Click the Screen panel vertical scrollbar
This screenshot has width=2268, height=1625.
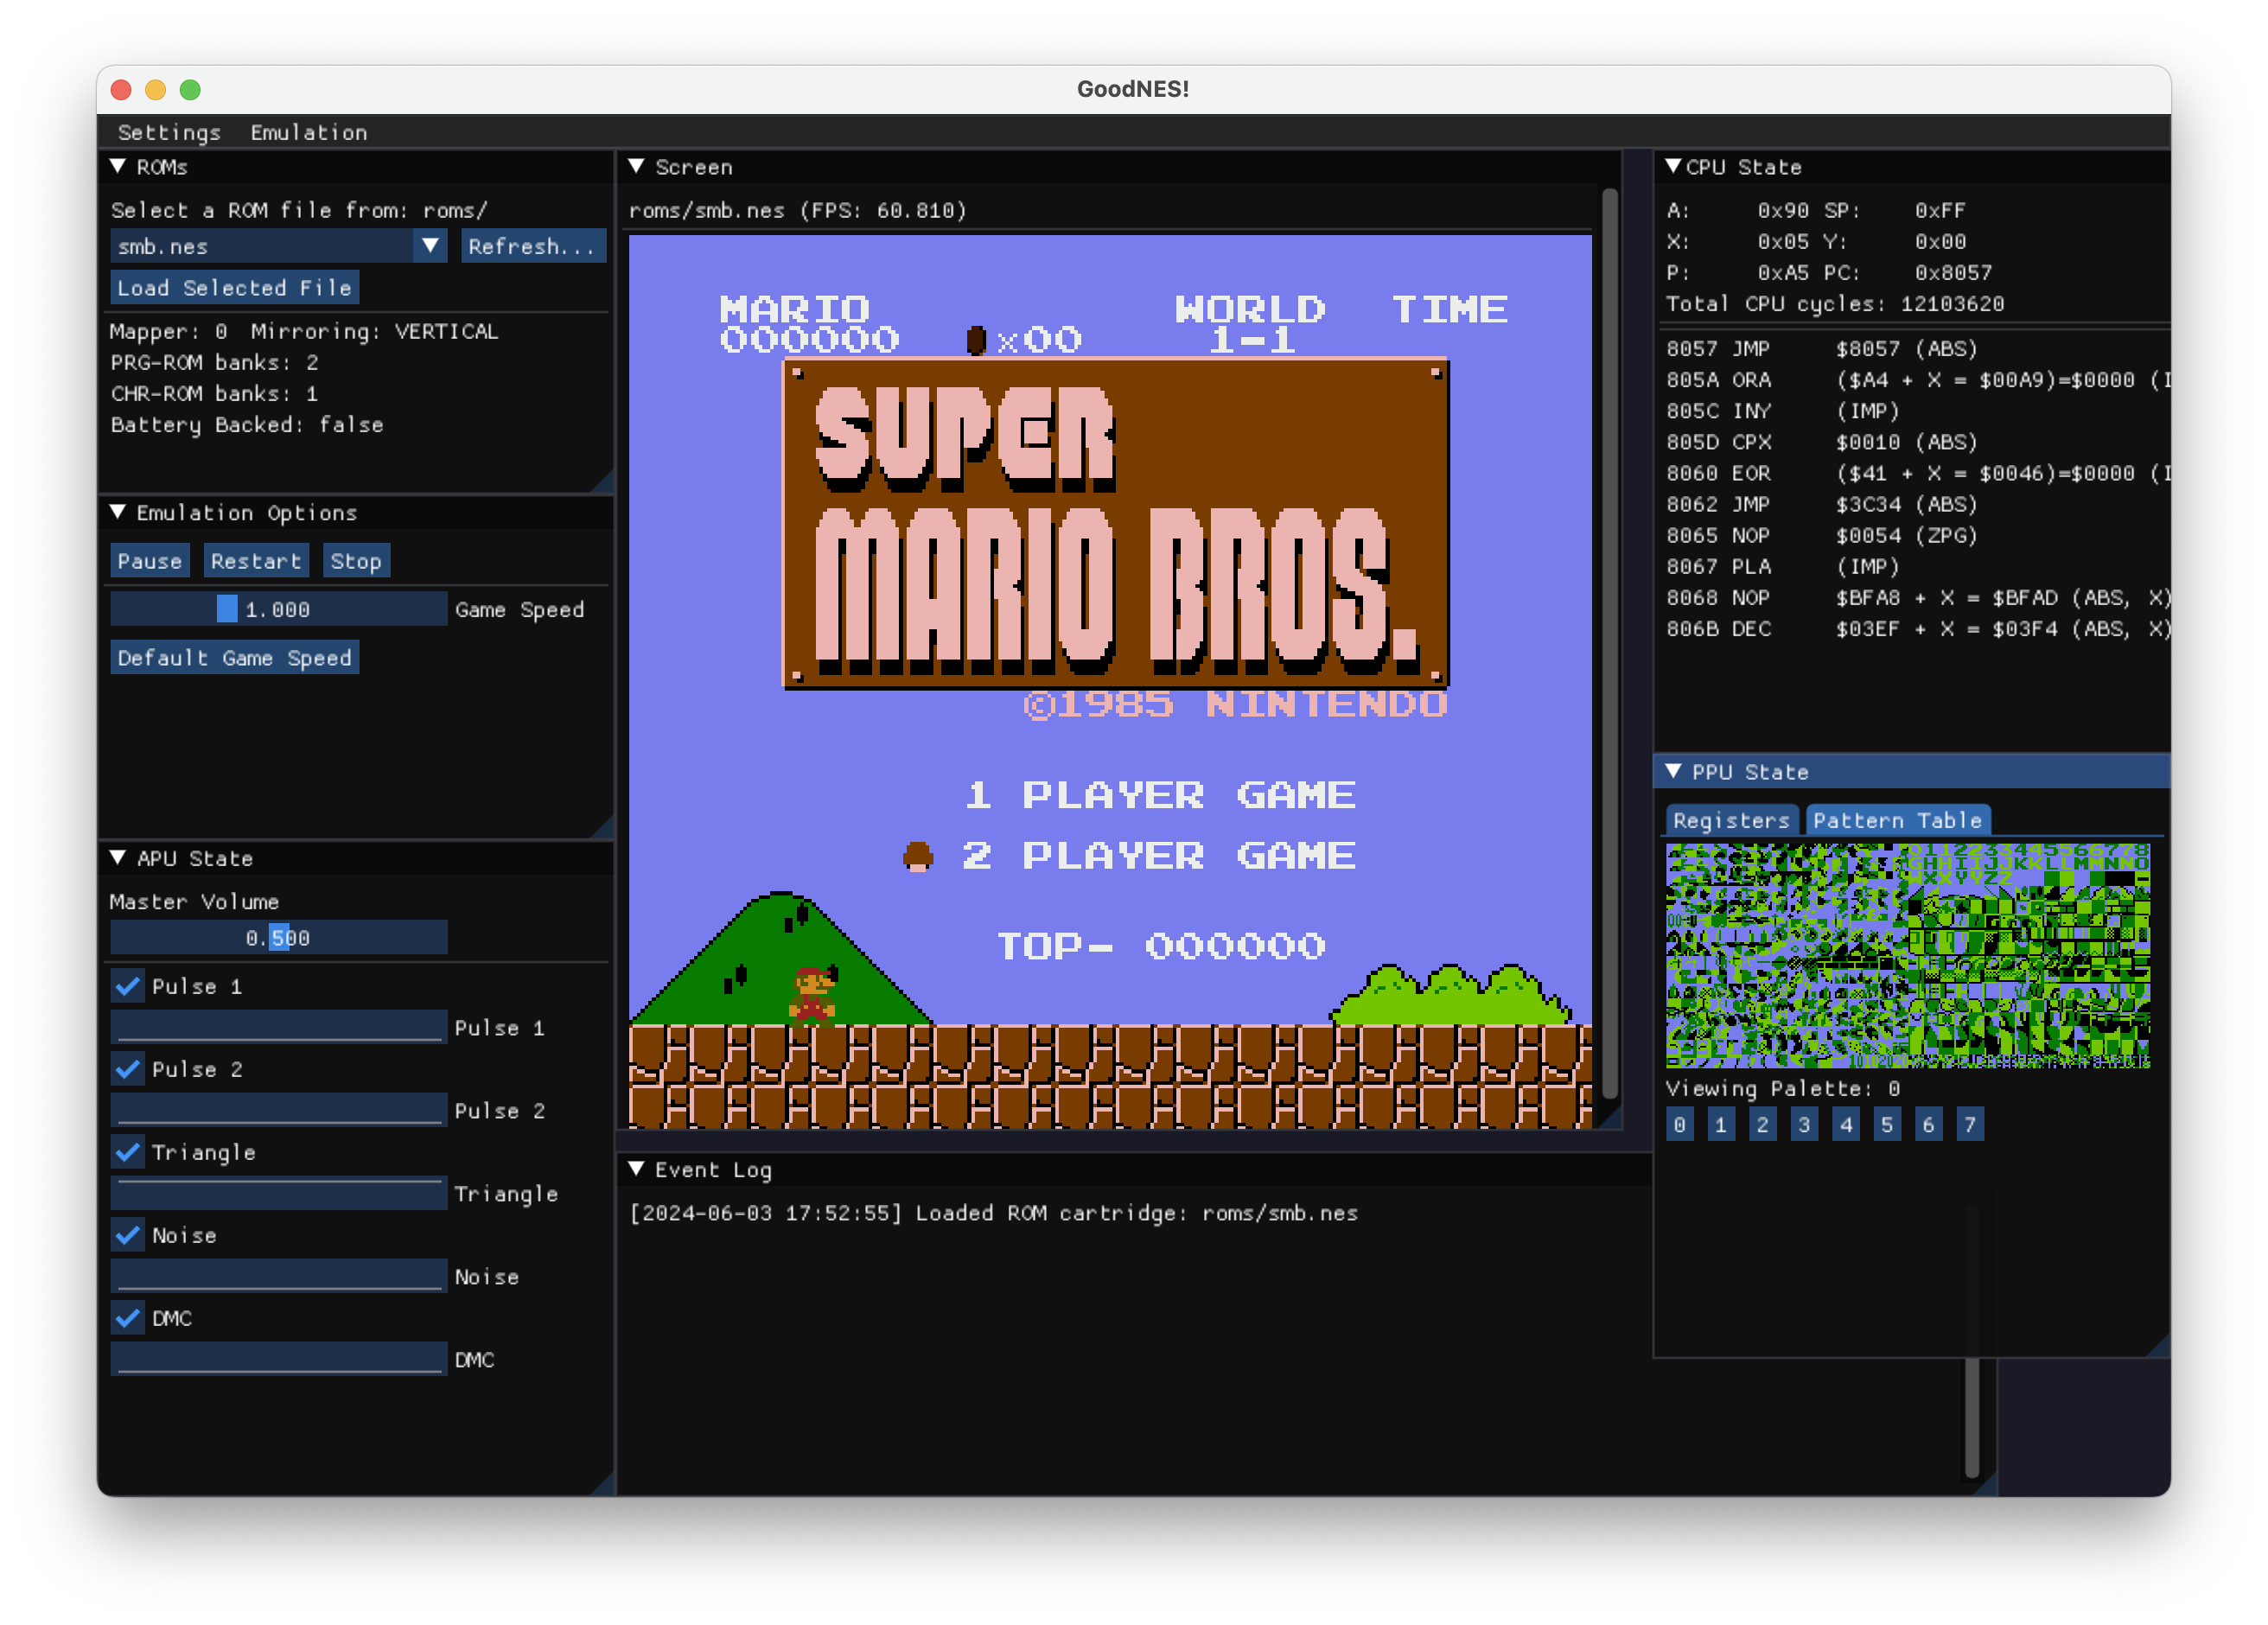tap(1609, 645)
